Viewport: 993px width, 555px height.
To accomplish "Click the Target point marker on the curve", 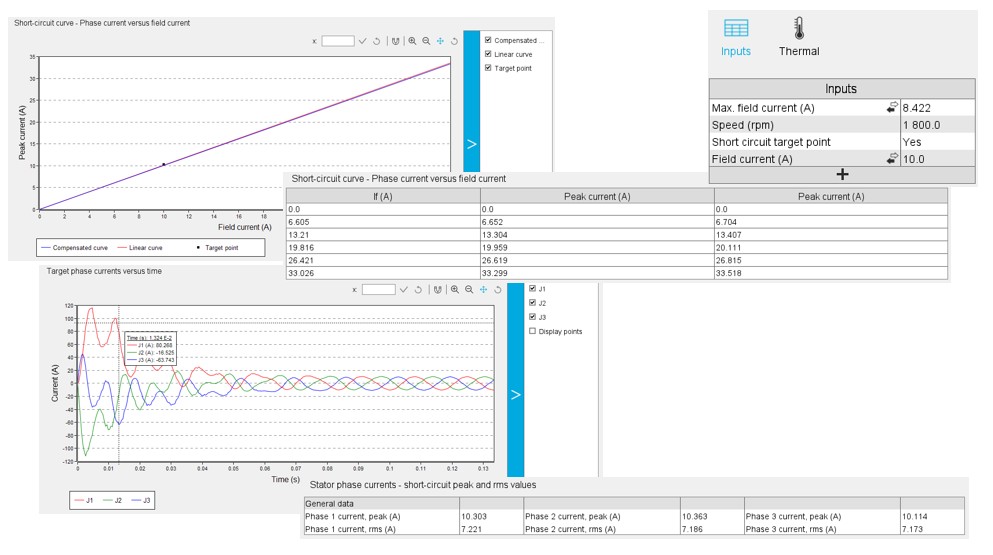I will 164,164.
